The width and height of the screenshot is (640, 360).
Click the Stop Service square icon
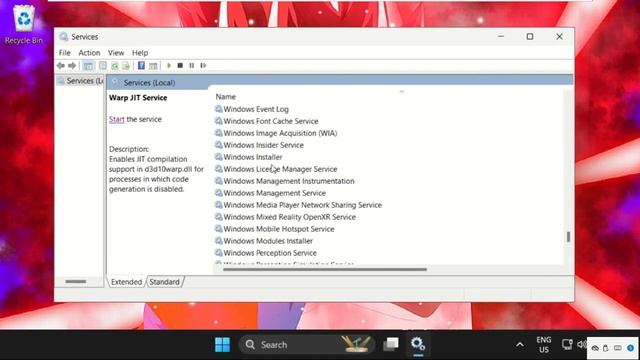(180, 65)
